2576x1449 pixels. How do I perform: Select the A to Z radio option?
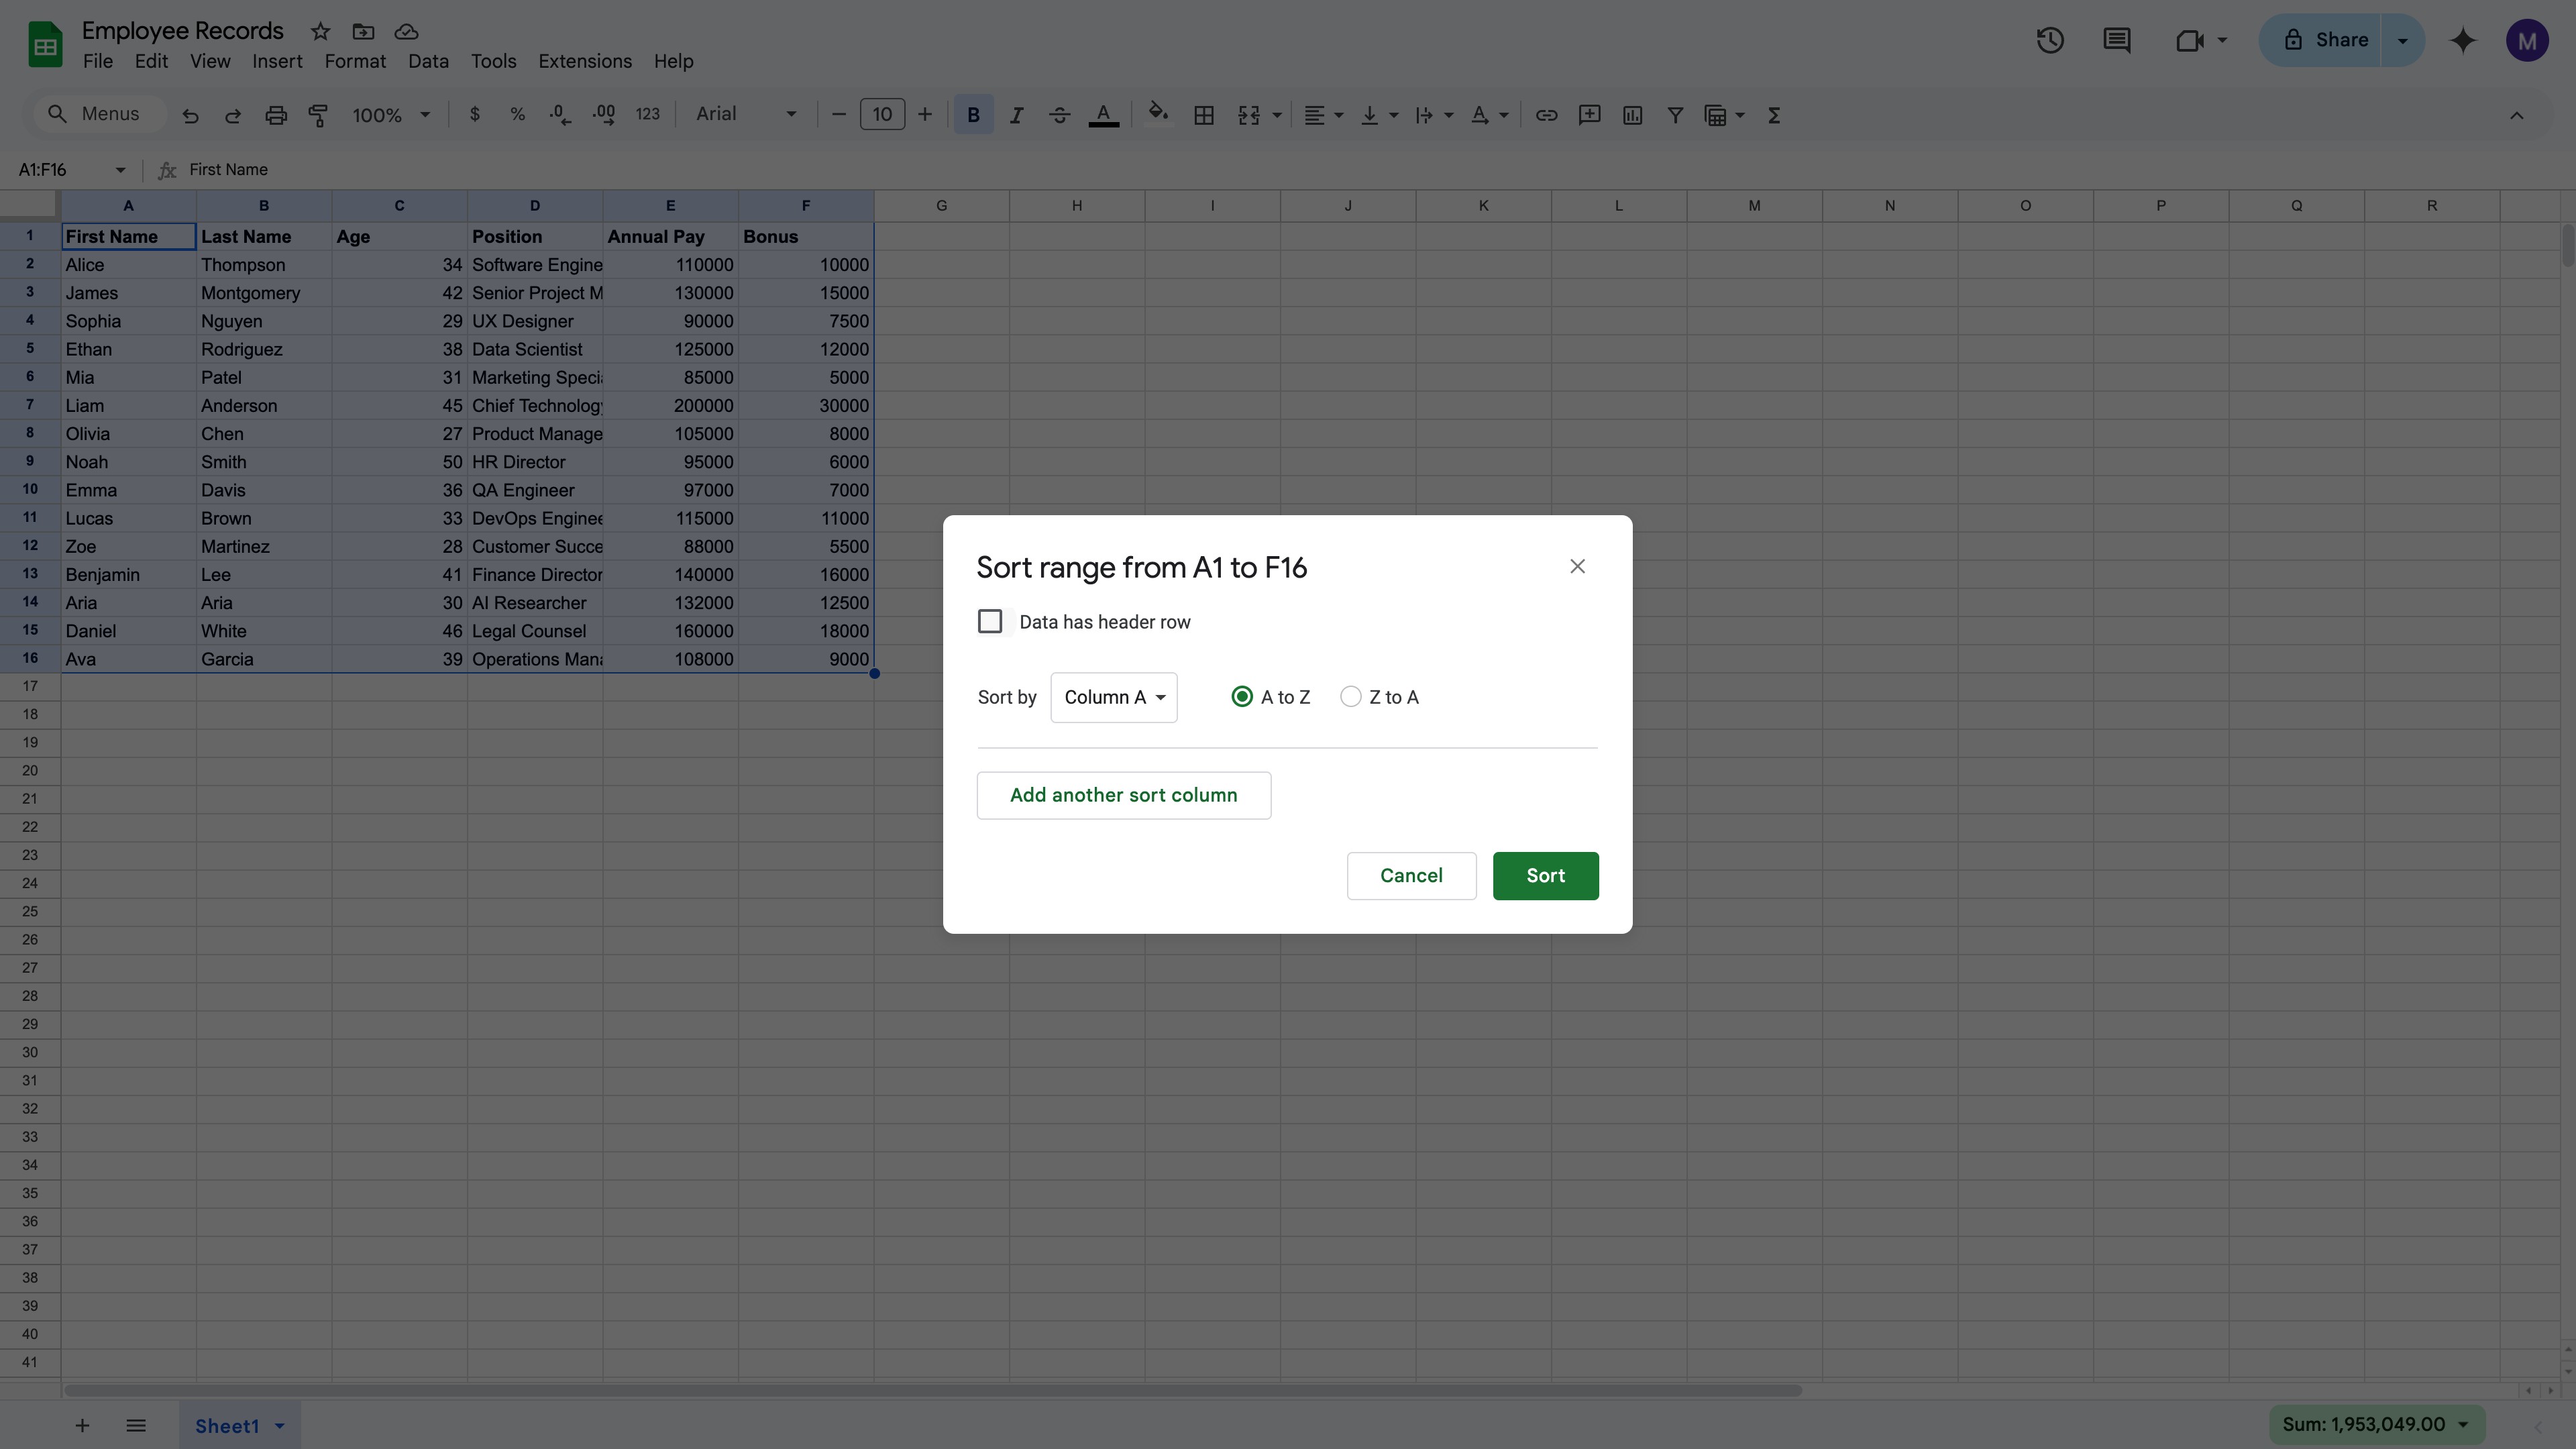coord(1242,697)
